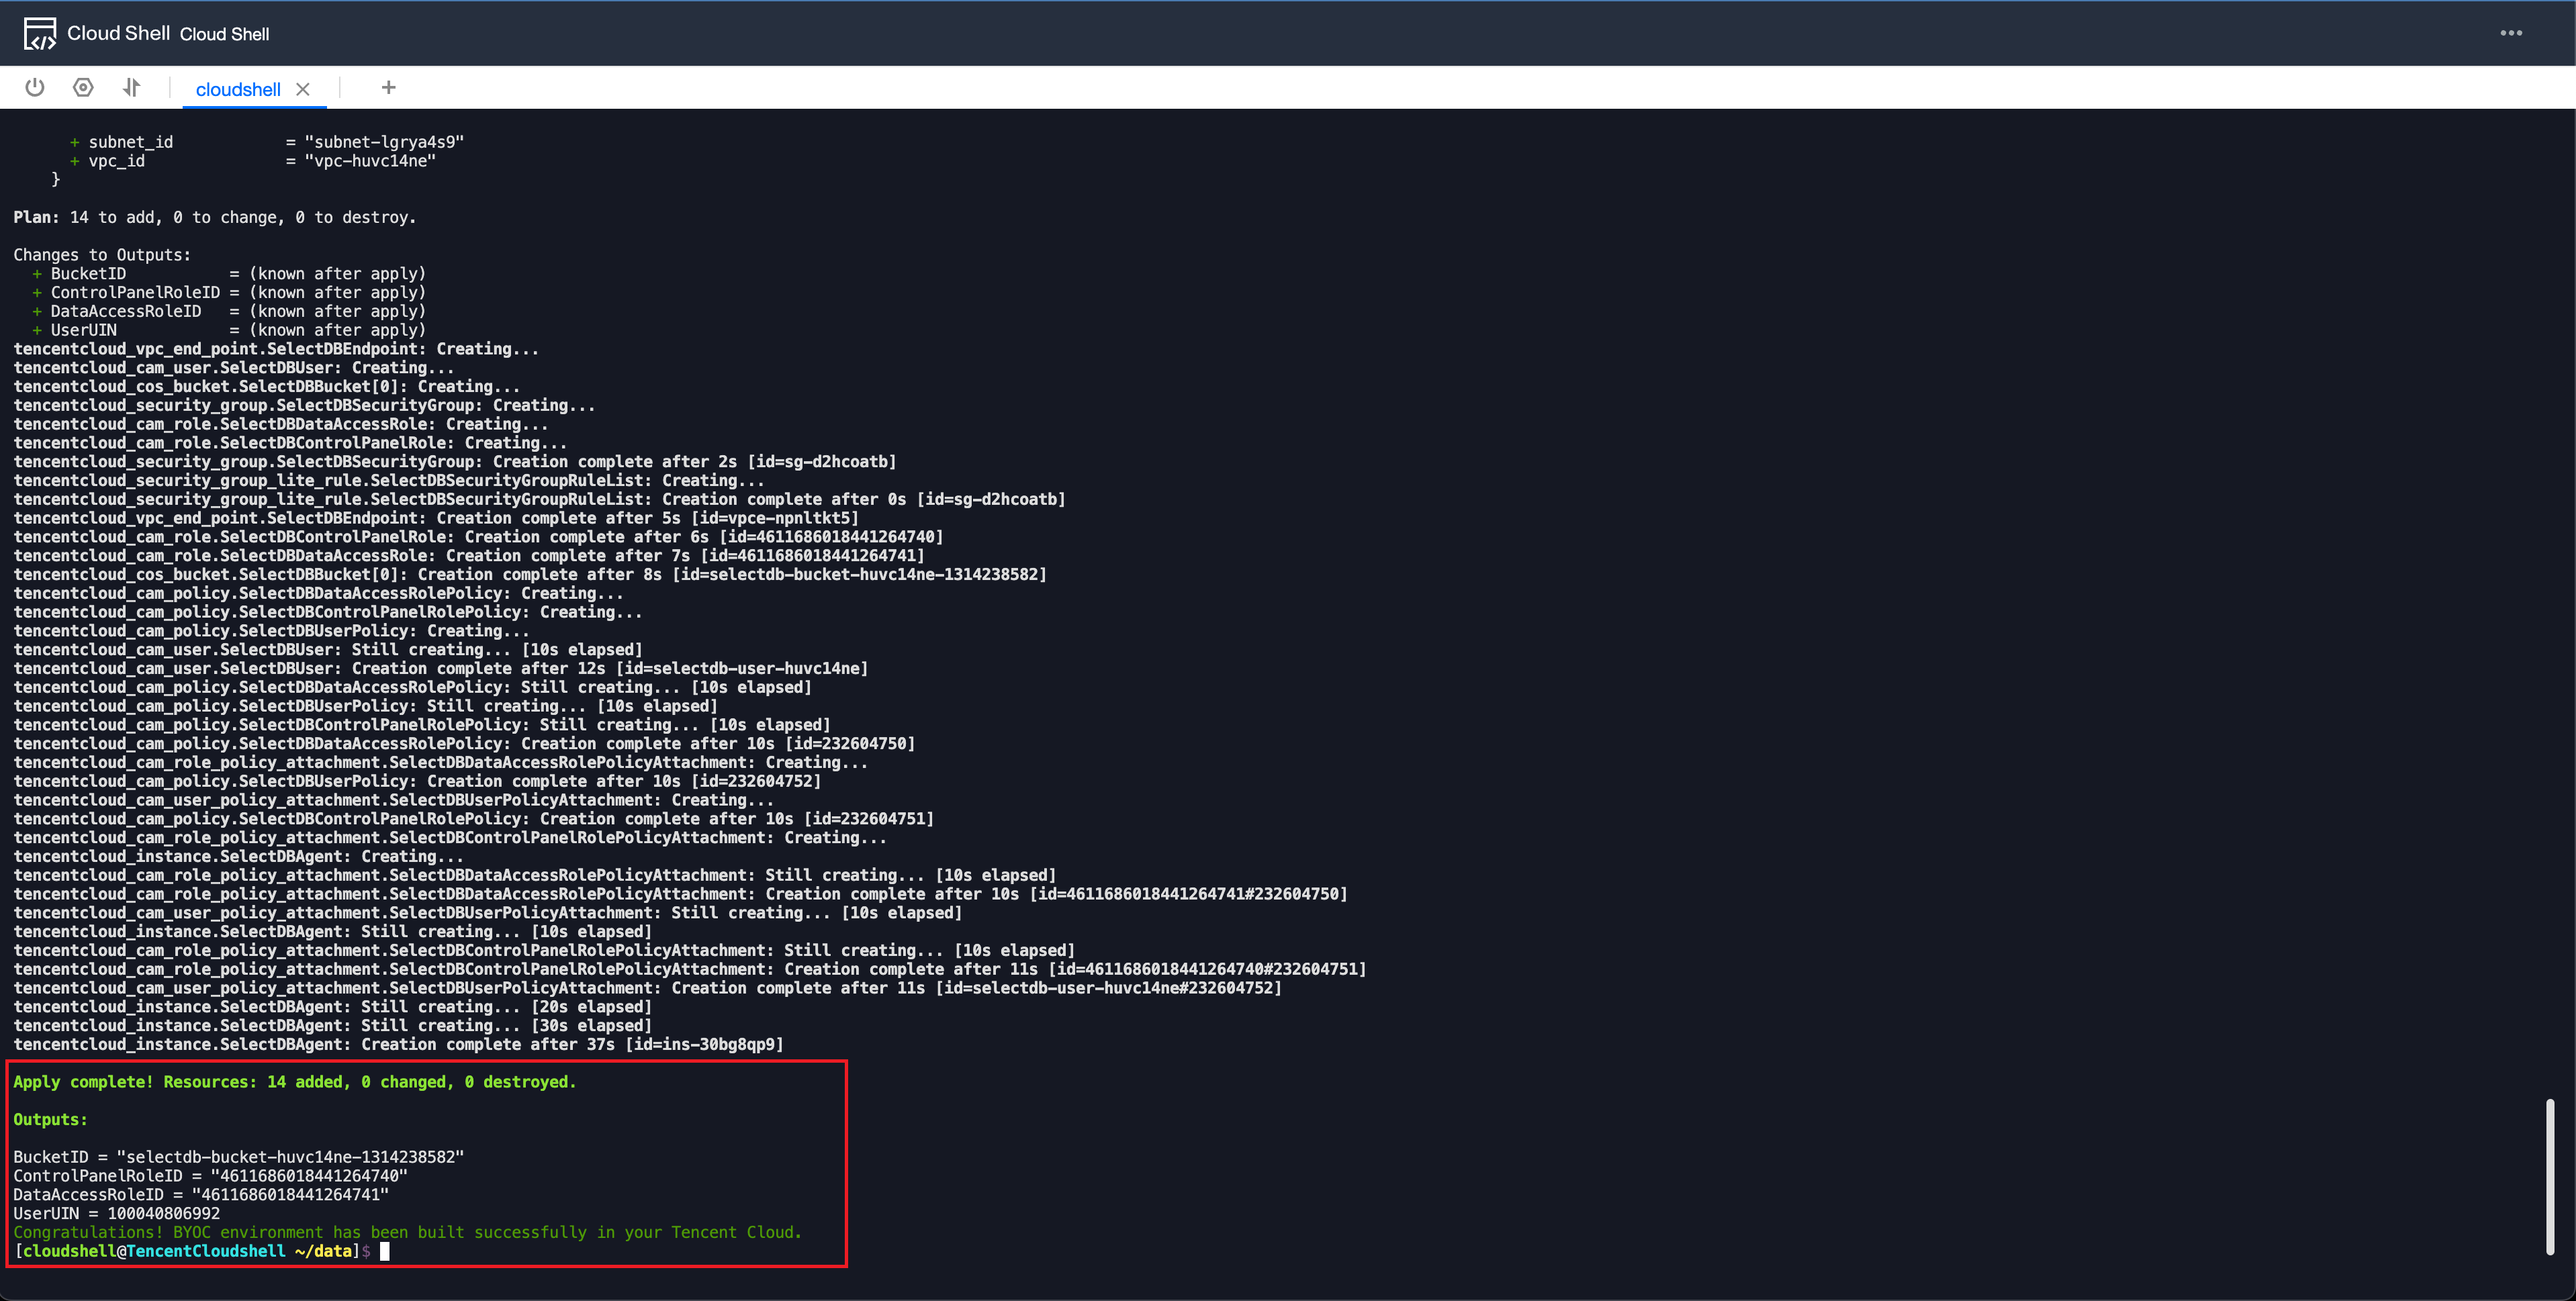
Task: Click the upload/download transfer icon
Action: coord(131,88)
